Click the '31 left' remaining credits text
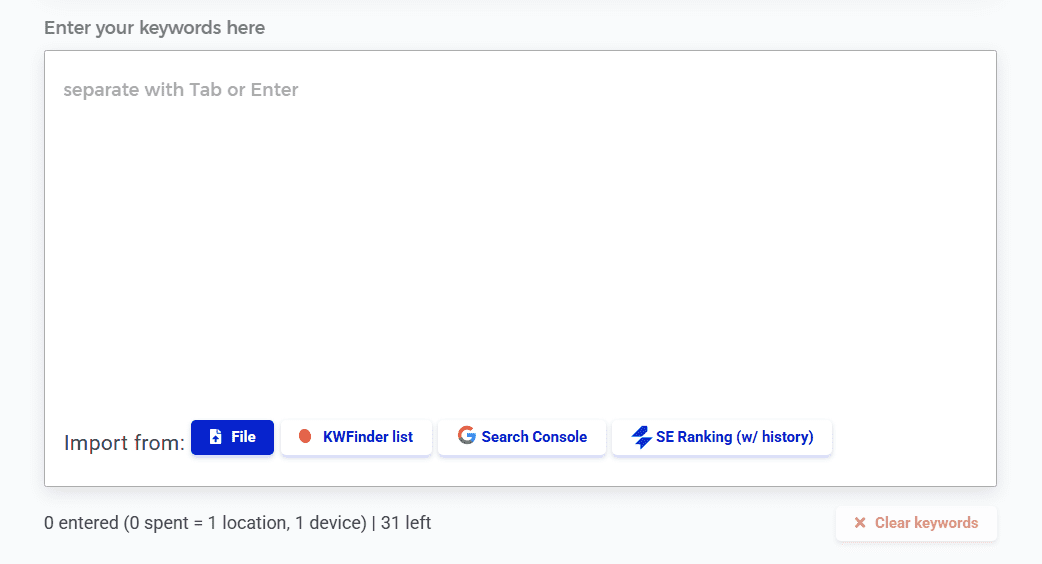1042x564 pixels. tap(406, 523)
